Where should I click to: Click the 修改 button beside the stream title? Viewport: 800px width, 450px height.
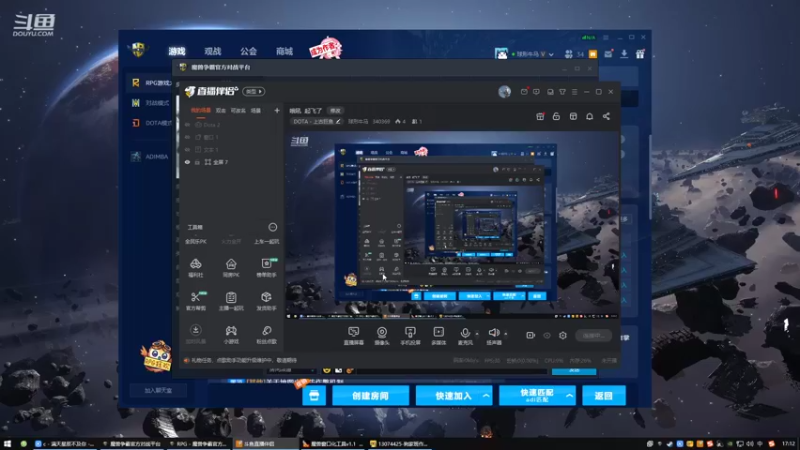coord(335,110)
